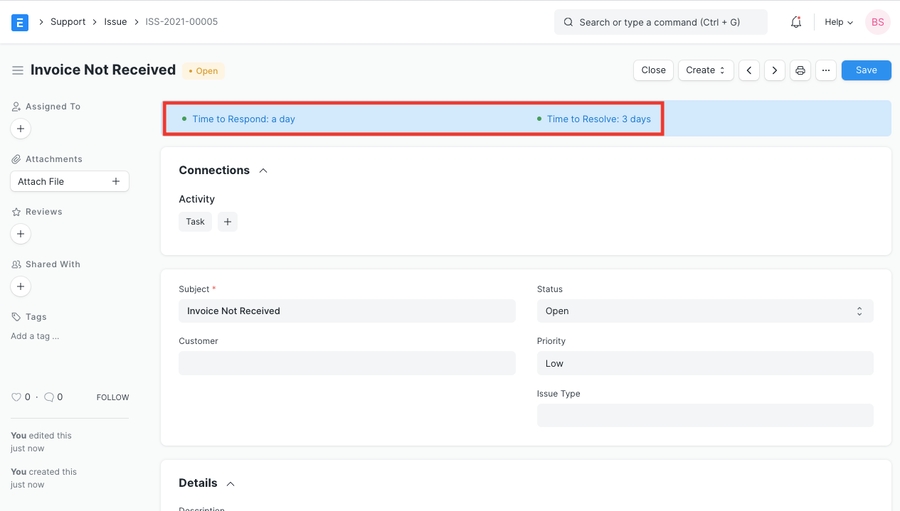Open the Status dropdown
Image resolution: width=900 pixels, height=511 pixels.
pos(704,311)
